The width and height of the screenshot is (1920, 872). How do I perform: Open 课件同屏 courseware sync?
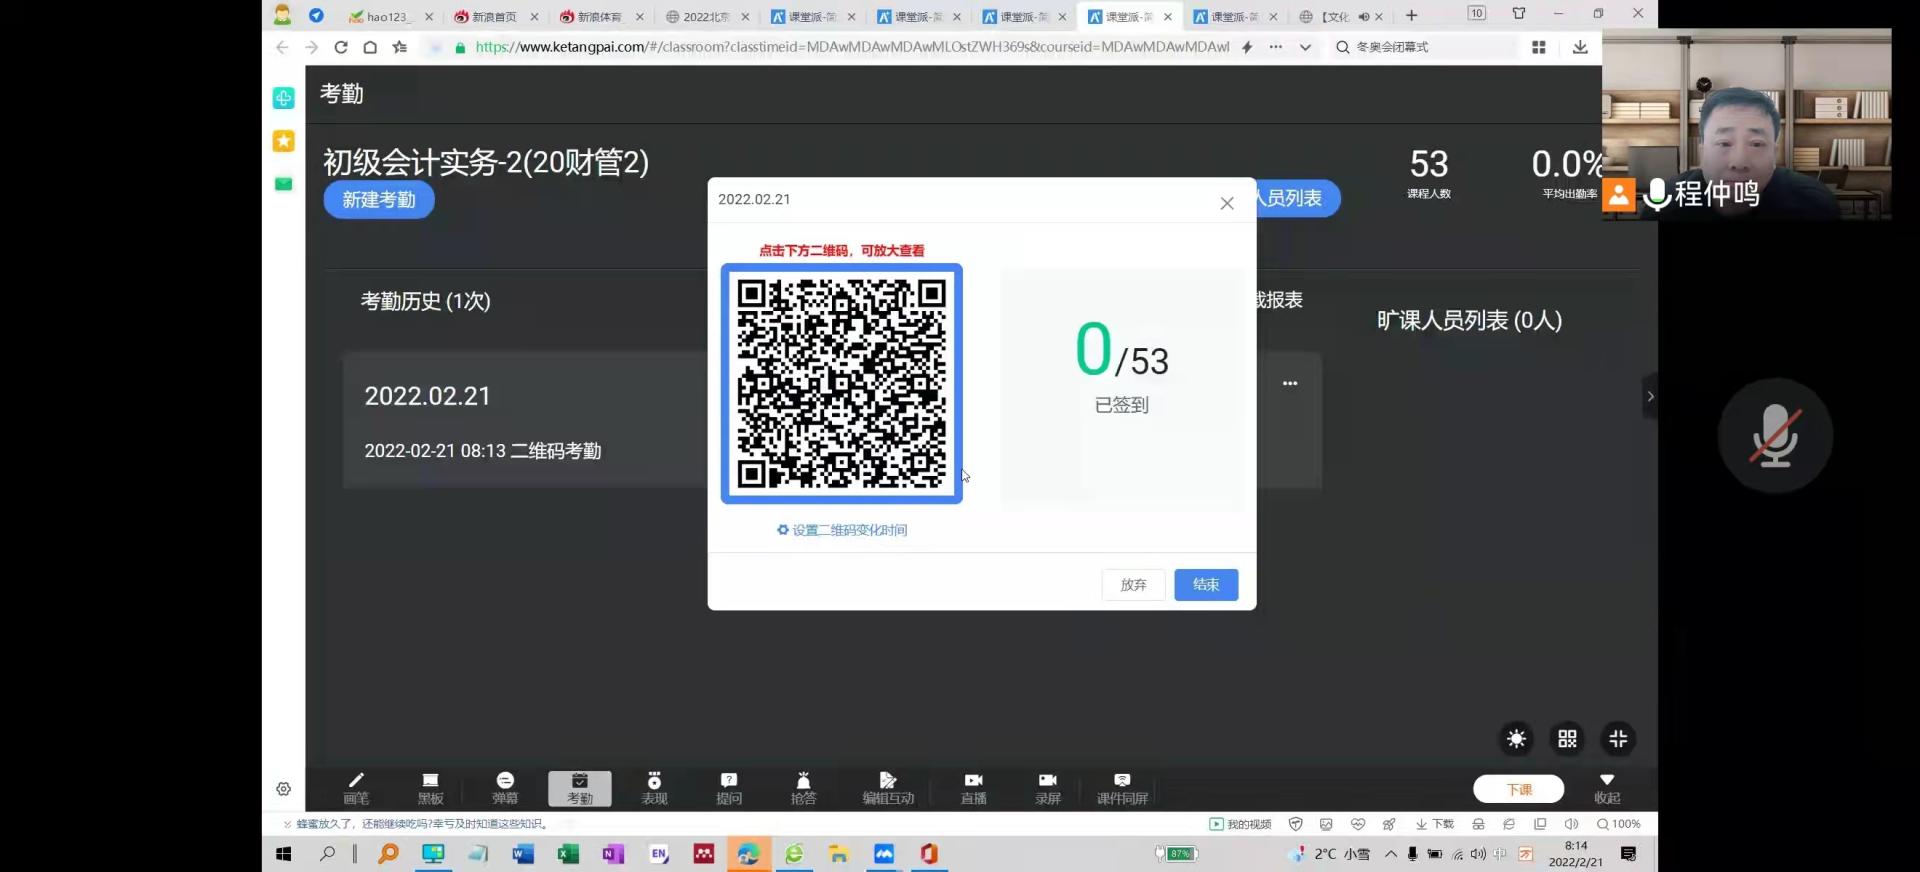coord(1122,788)
